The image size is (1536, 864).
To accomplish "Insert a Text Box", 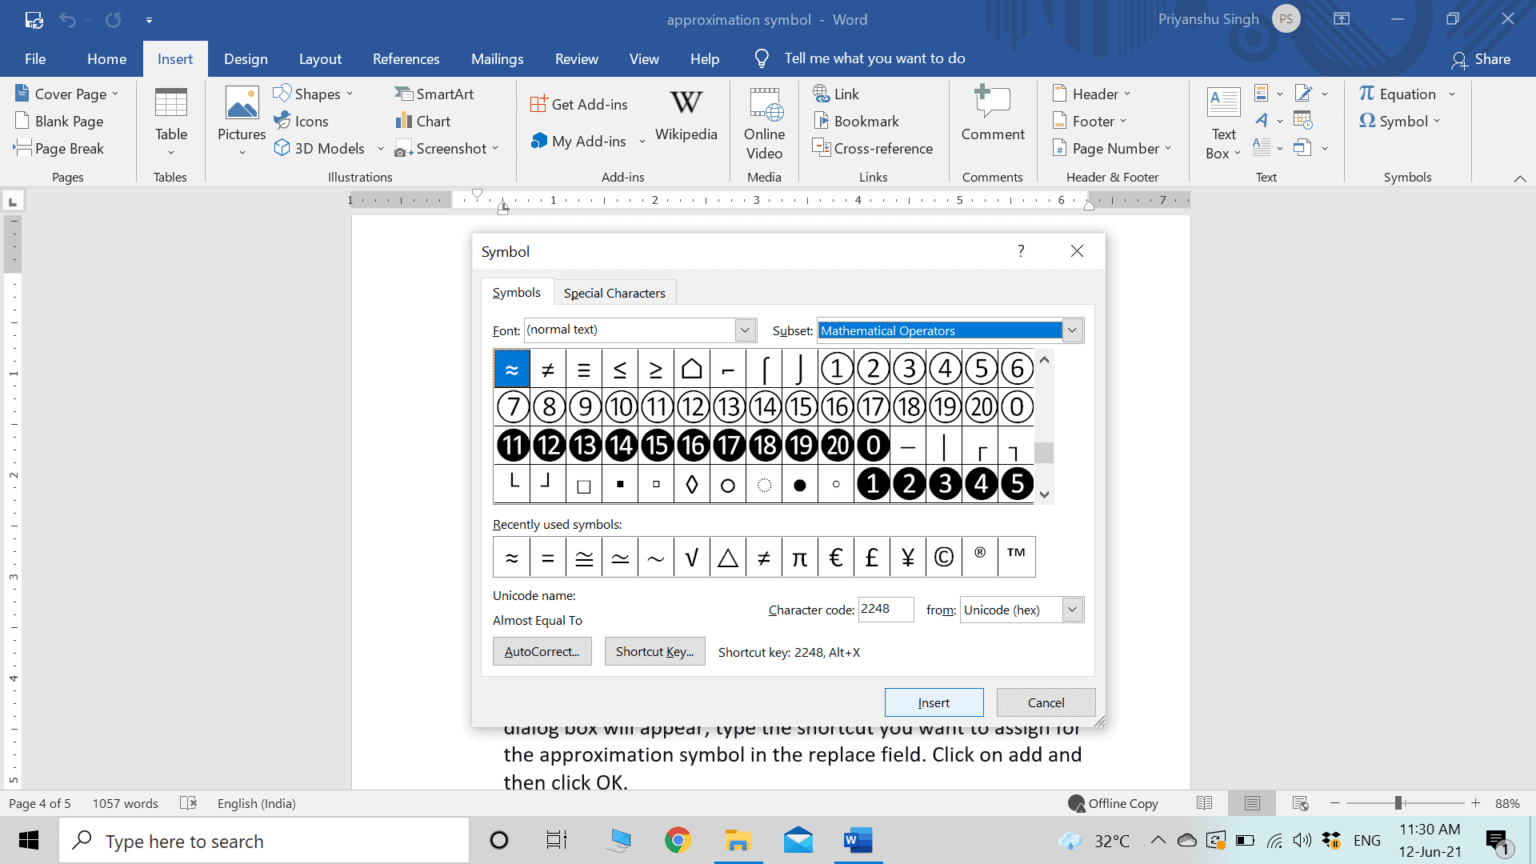I will [x=1222, y=120].
